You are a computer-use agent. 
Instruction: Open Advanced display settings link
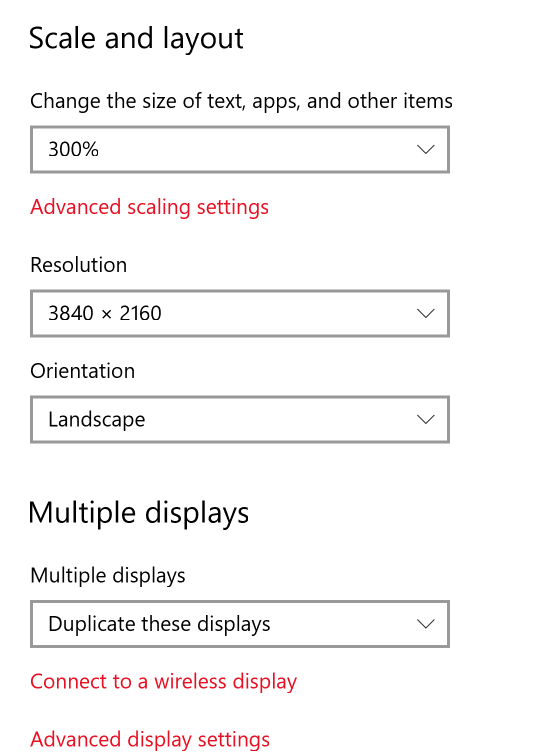tap(150, 740)
